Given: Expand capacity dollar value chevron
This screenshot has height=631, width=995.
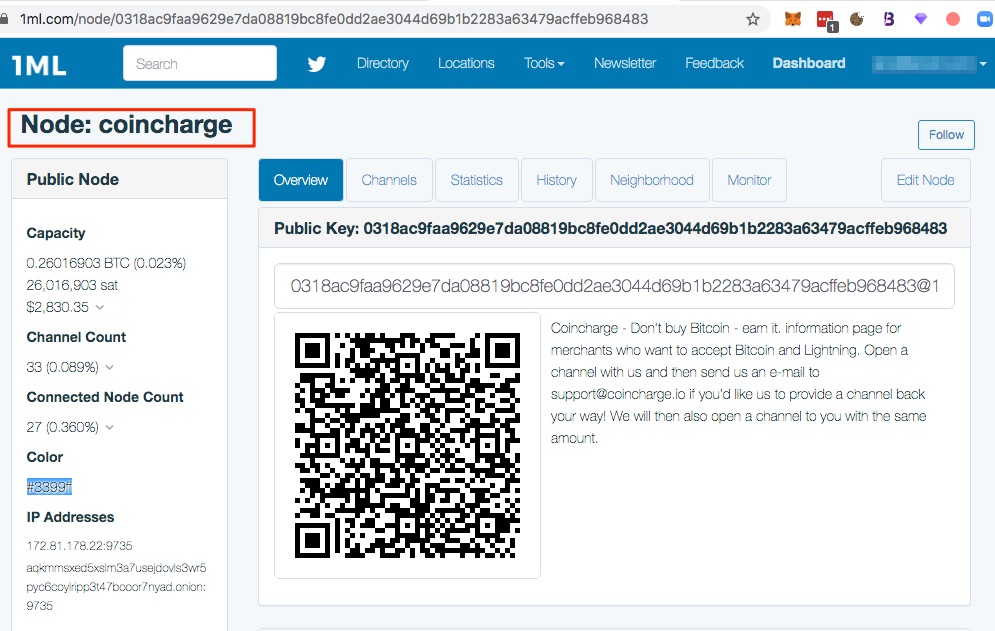Looking at the screenshot, I should (100, 307).
